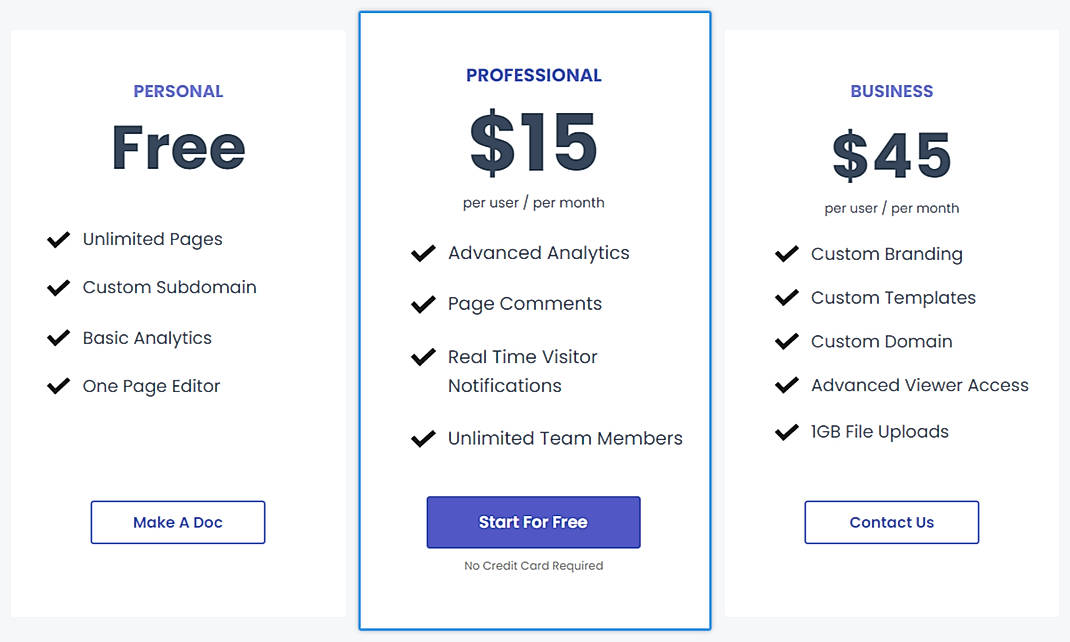Click the Start For Free button
This screenshot has width=1070, height=642.
click(x=533, y=522)
